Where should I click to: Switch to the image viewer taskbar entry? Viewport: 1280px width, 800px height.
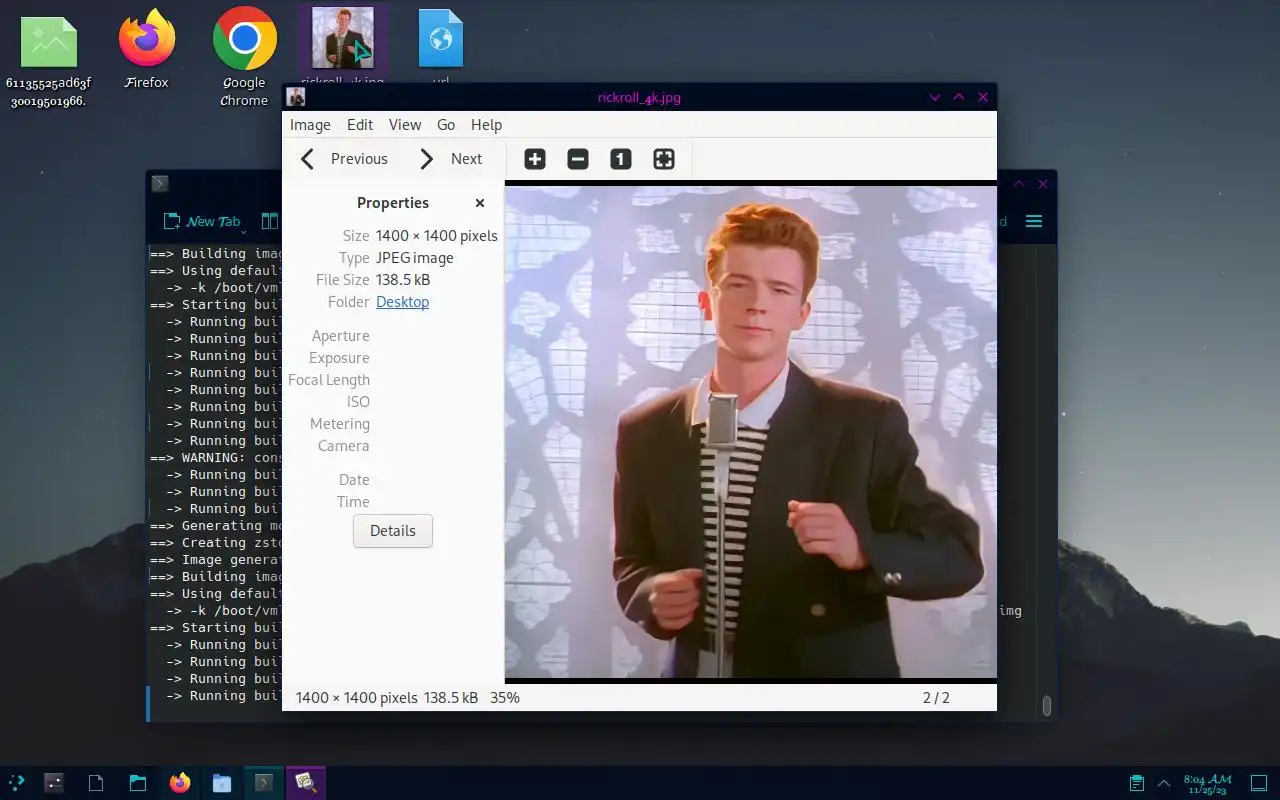pos(306,782)
